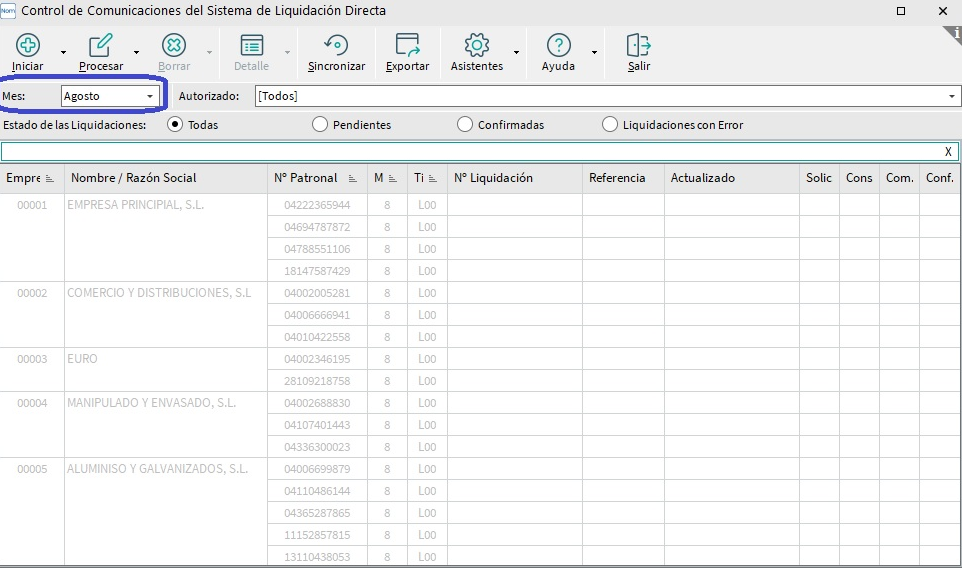Click the Borrar toolbar icon
Screen dimensions: 962x568
click(174, 45)
